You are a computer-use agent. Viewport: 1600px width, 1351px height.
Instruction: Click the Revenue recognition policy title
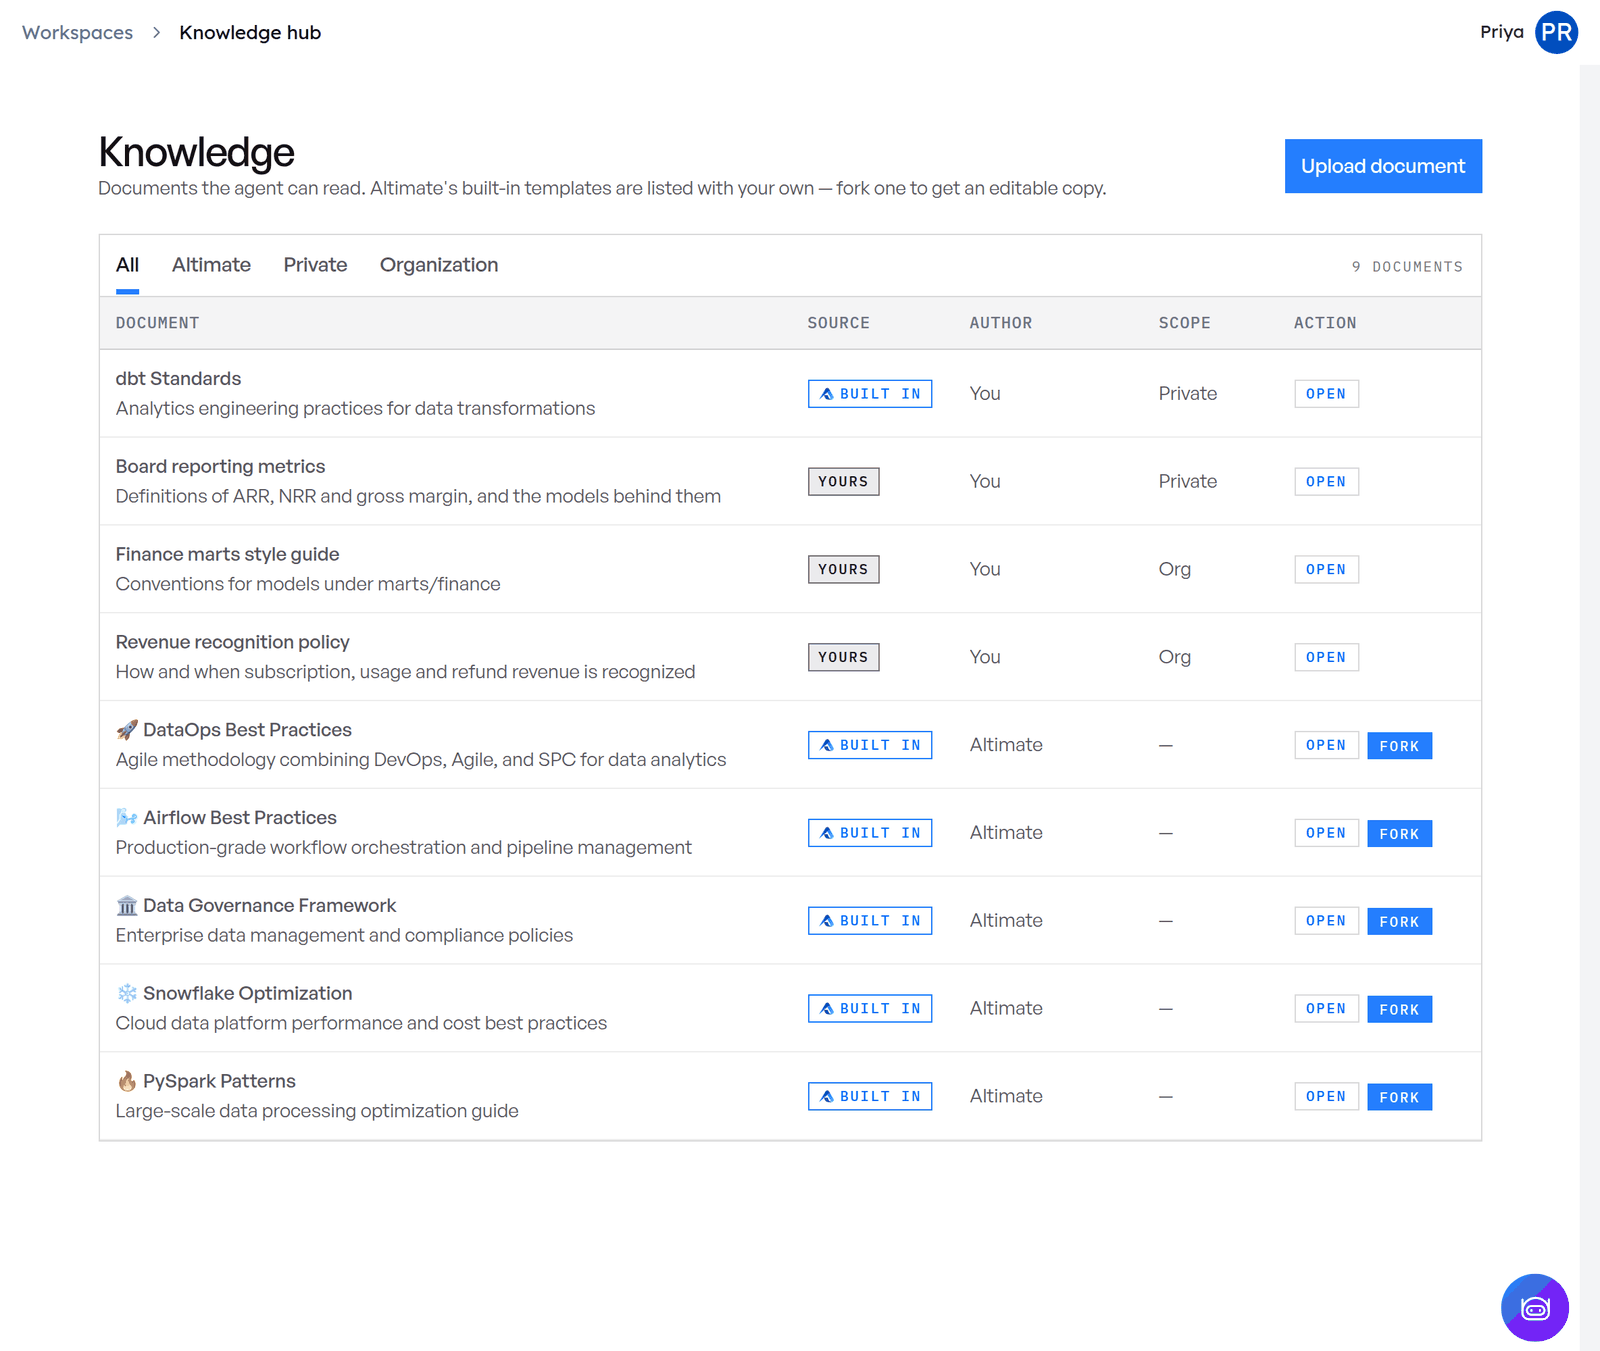[232, 642]
